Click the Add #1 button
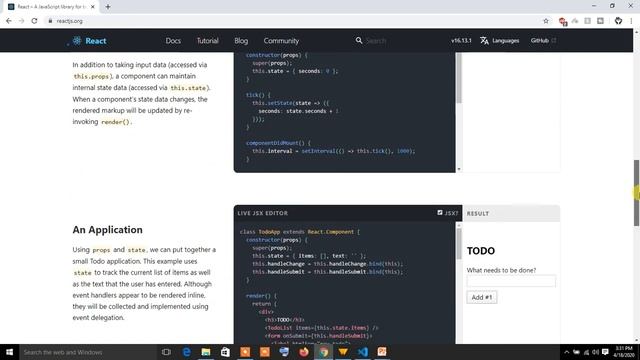Viewport: 640px width, 360px height. tap(482, 297)
